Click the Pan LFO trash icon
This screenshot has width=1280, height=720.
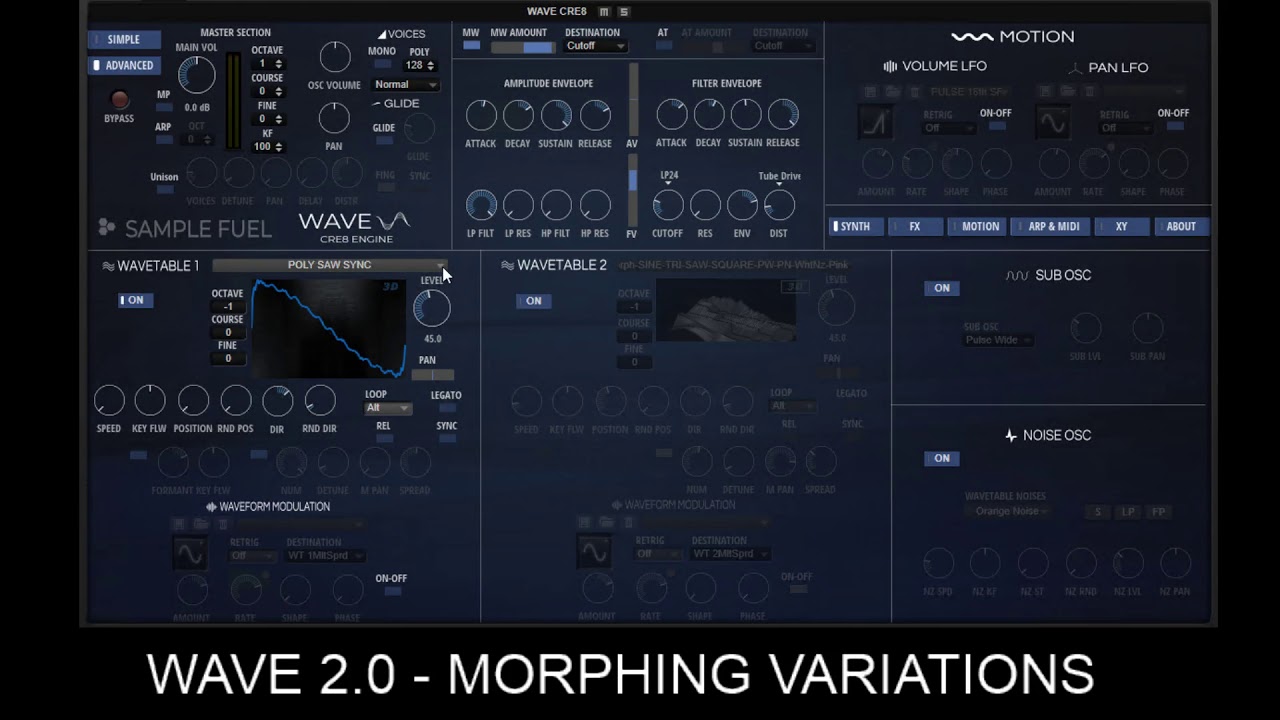pos(1088,92)
